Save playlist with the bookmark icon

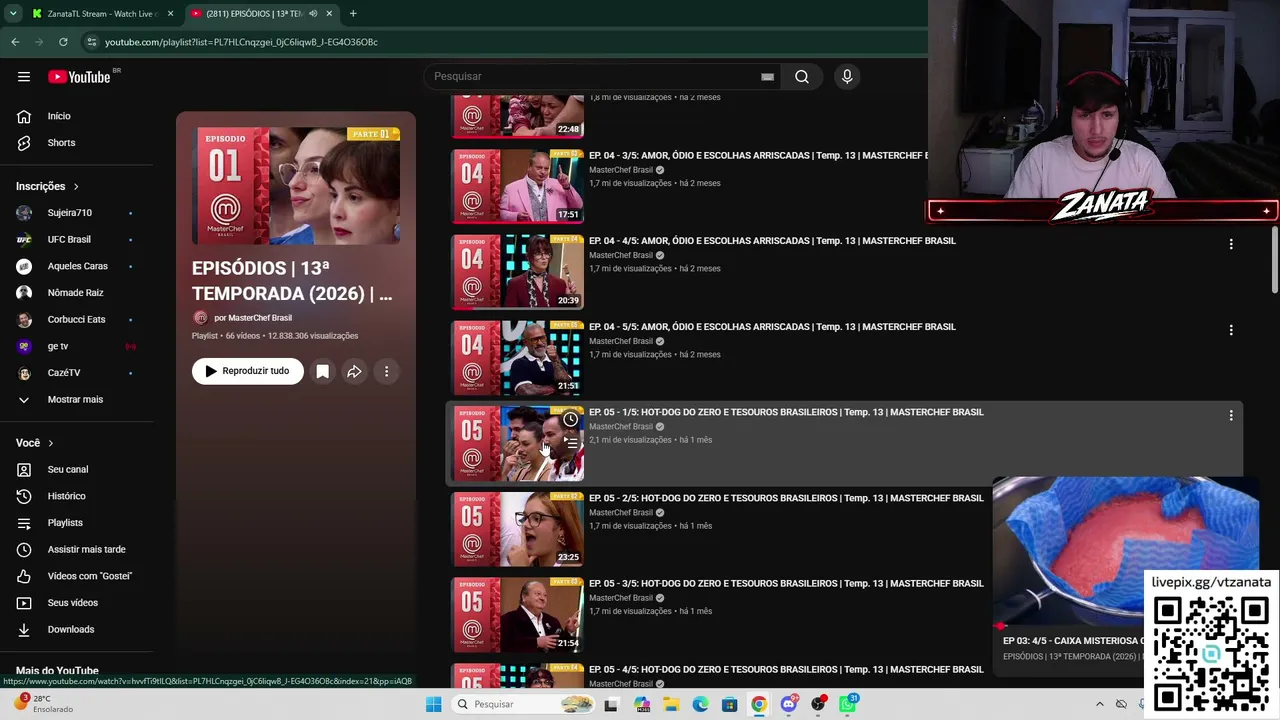click(x=322, y=371)
